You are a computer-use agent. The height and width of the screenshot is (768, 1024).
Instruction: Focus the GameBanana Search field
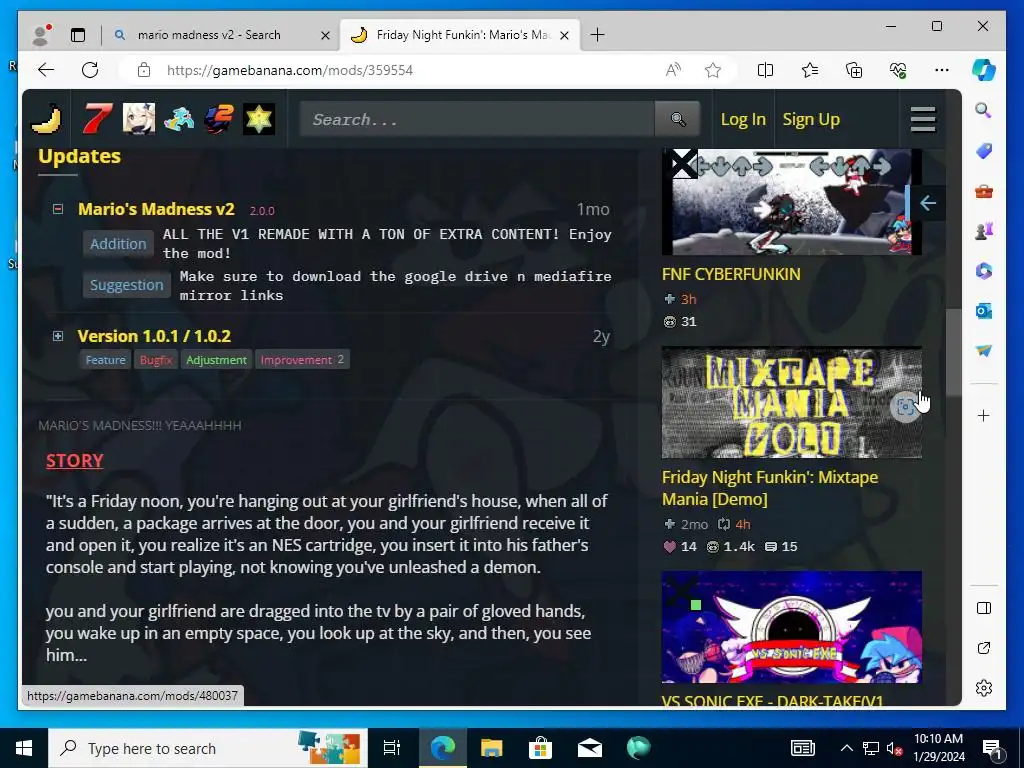477,119
